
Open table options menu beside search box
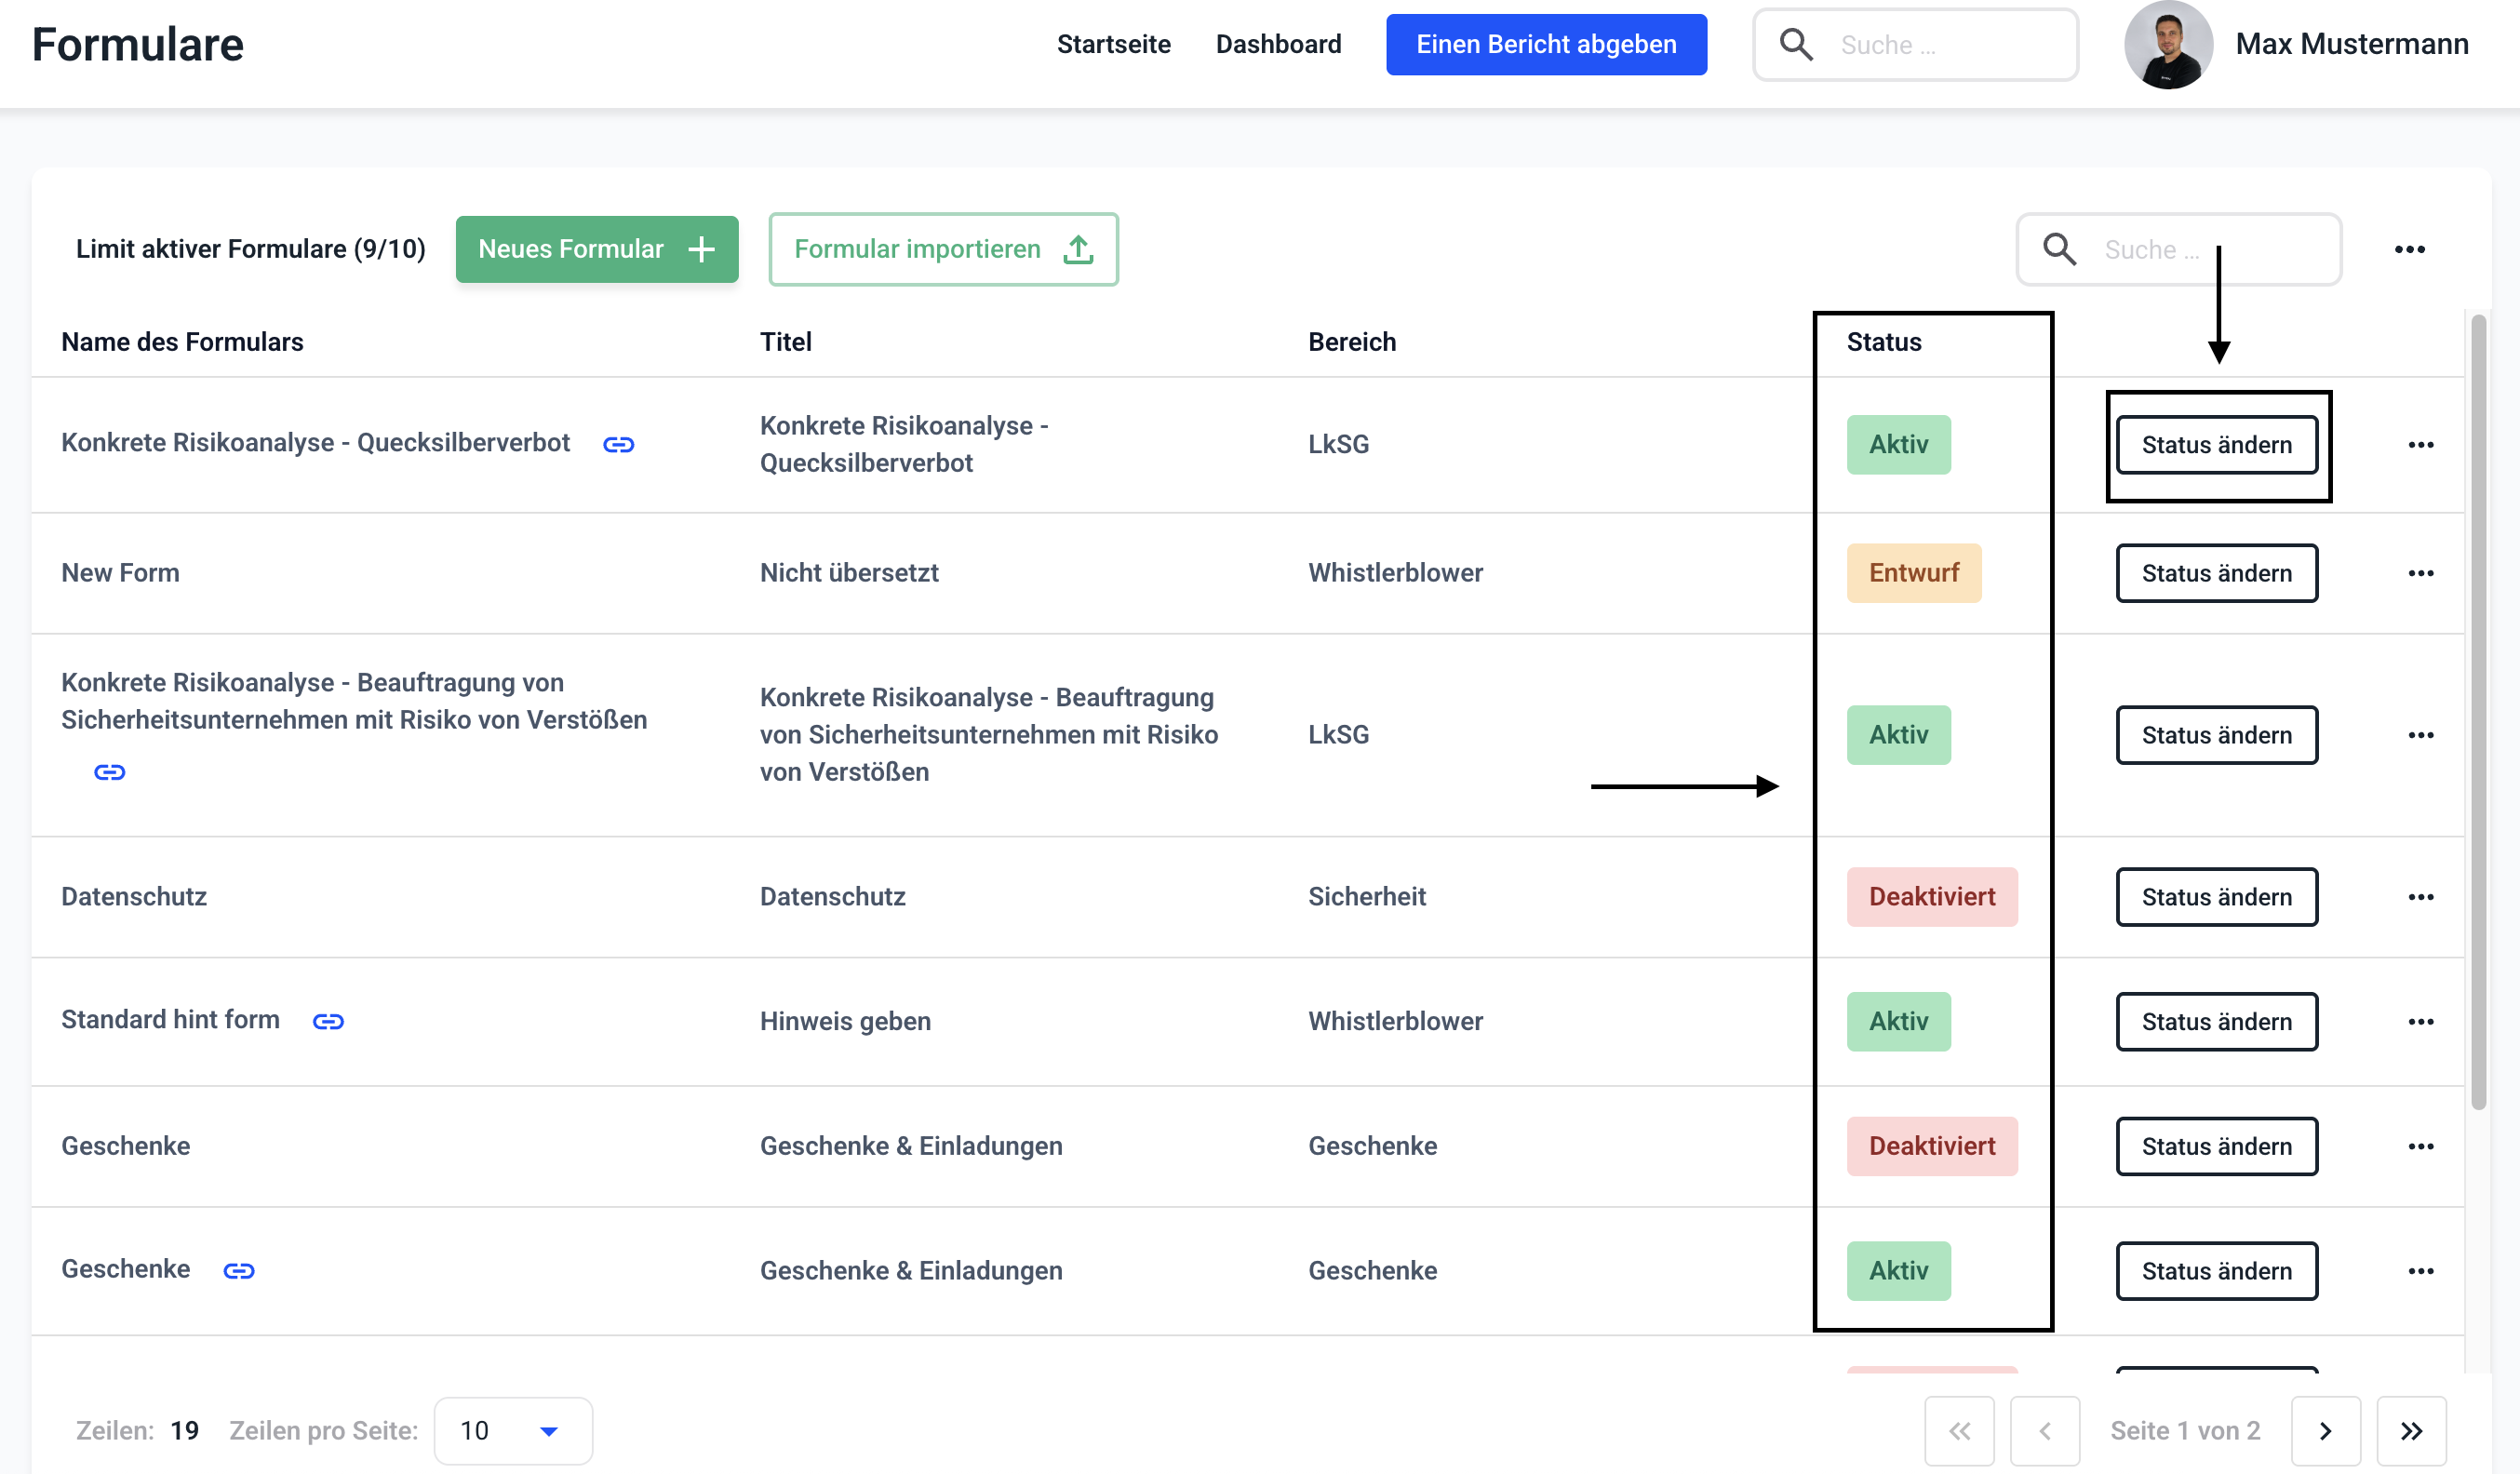point(2409,249)
